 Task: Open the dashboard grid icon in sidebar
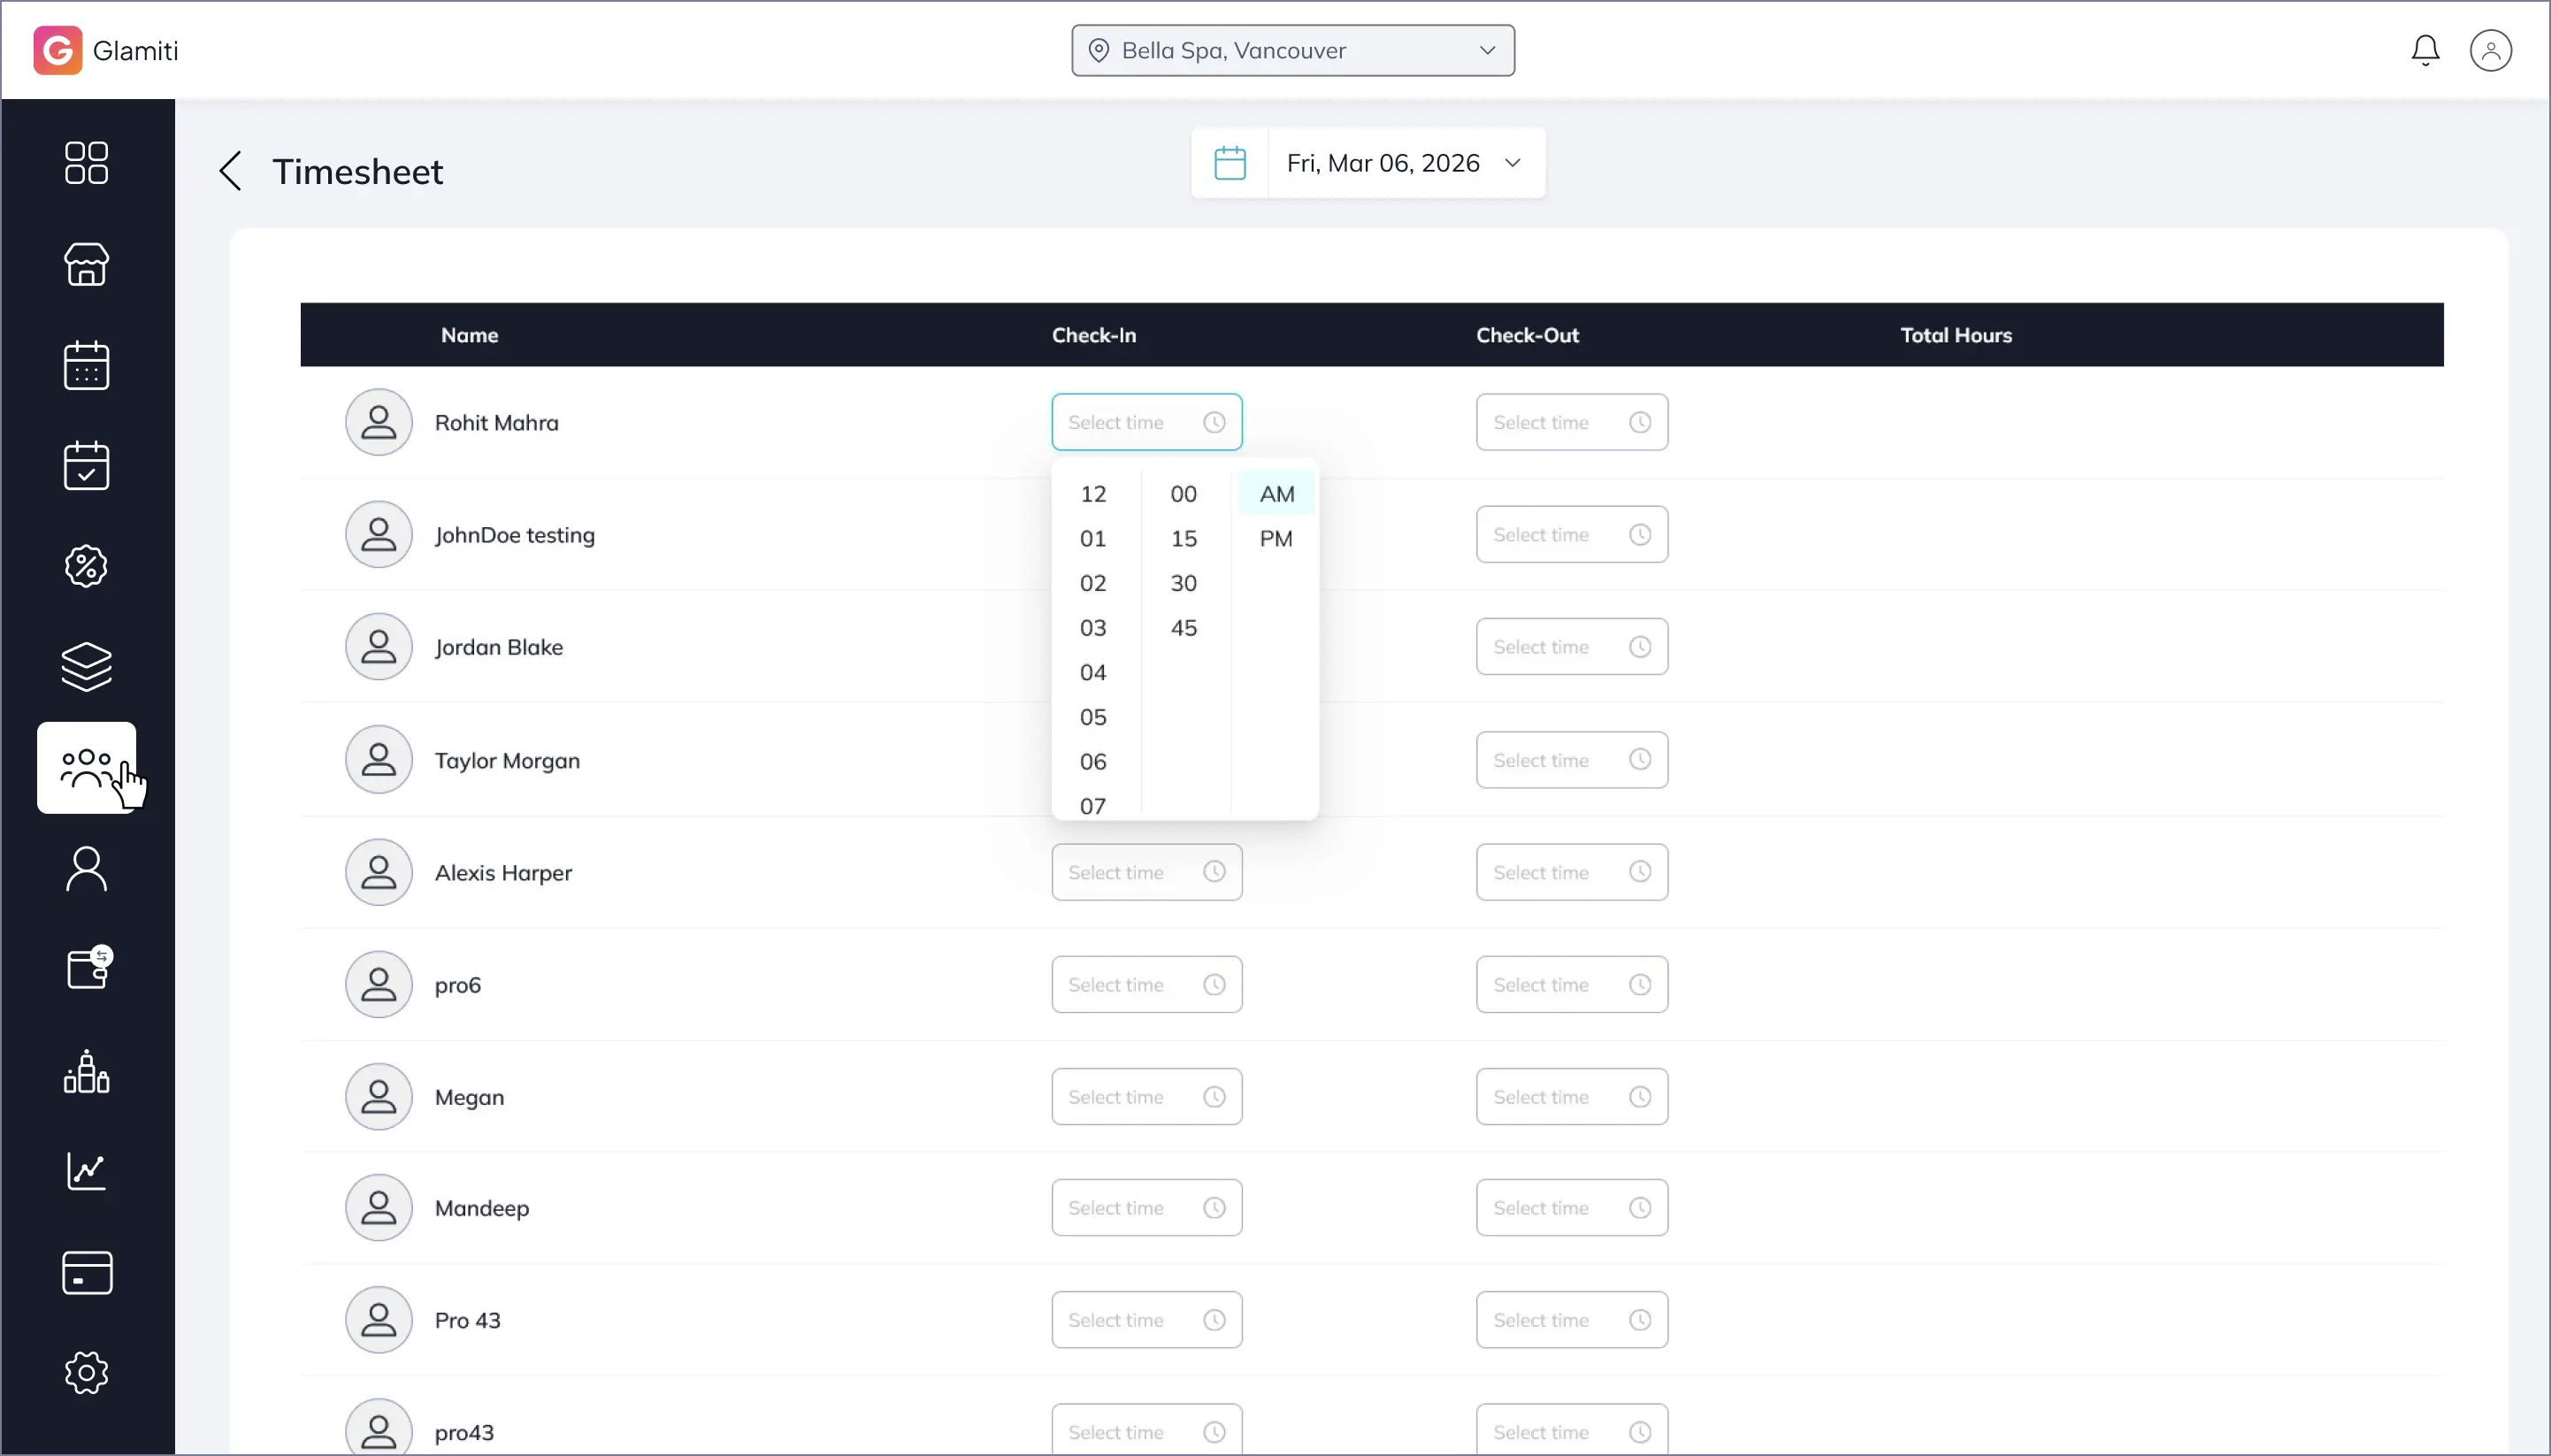[86, 163]
